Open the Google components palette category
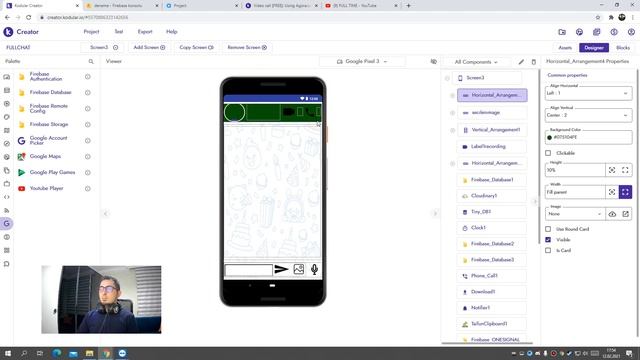The height and width of the screenshot is (360, 640). pos(7,224)
